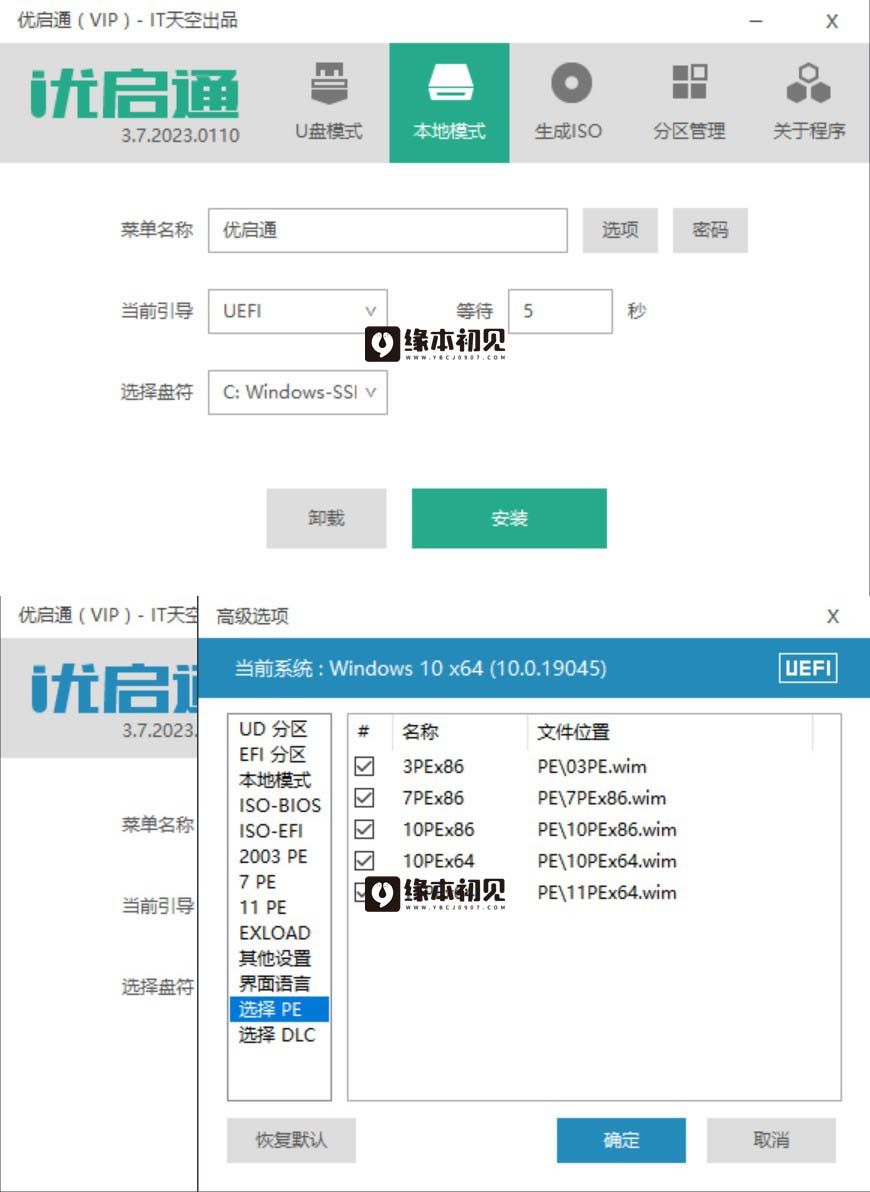Uncheck the 10PEx64 checkbox
The width and height of the screenshot is (870, 1192).
pos(364,861)
